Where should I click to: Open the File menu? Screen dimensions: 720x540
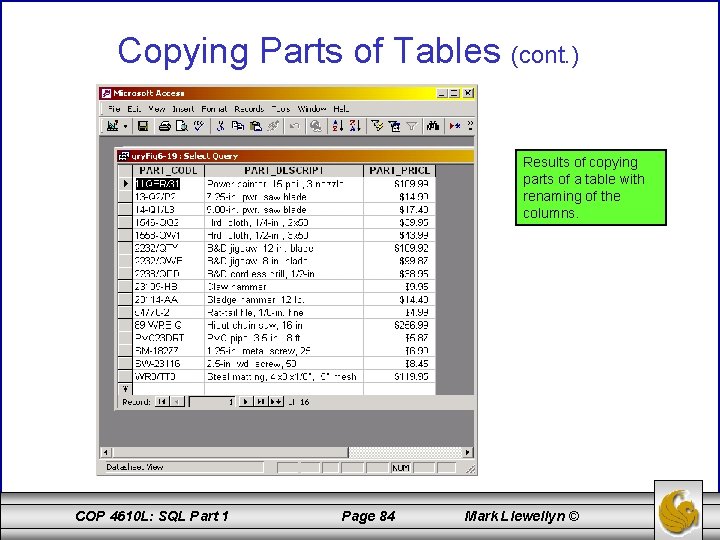coord(114,109)
